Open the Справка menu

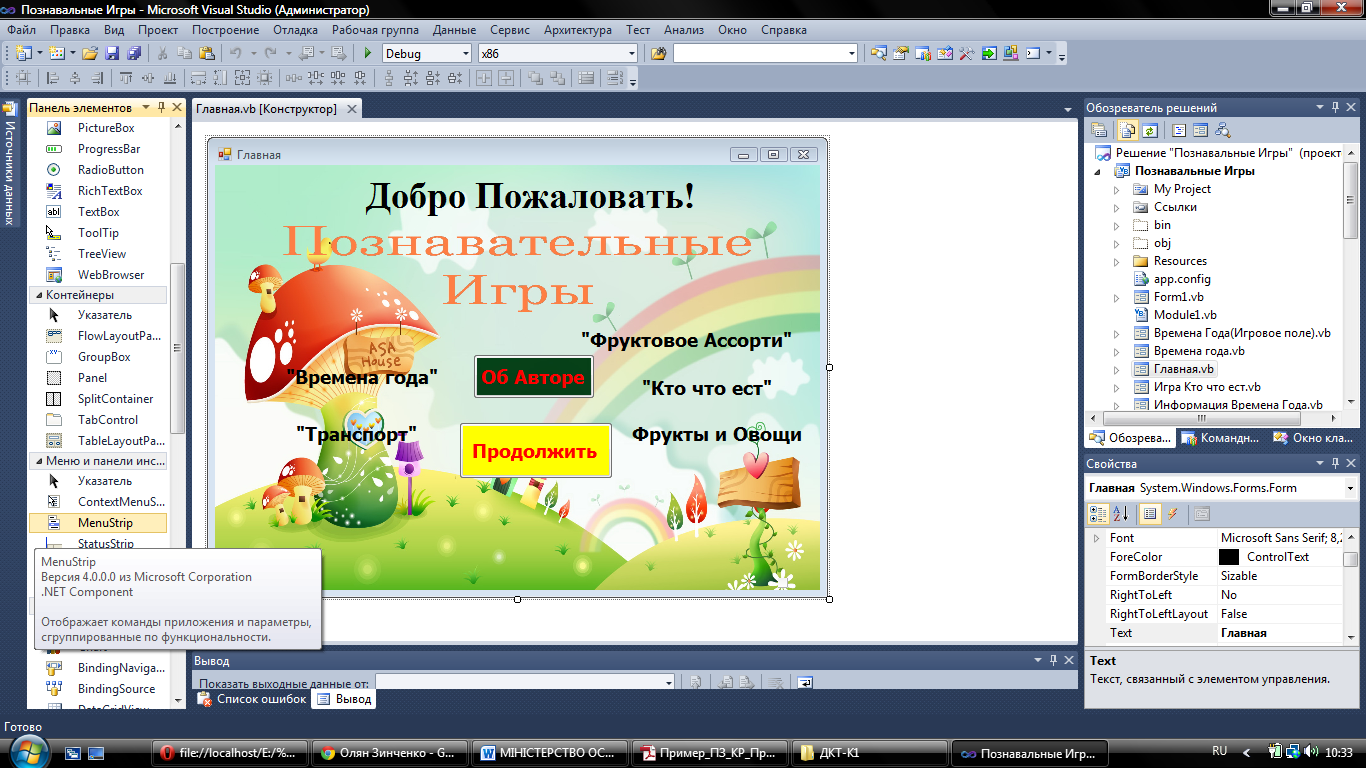point(783,30)
